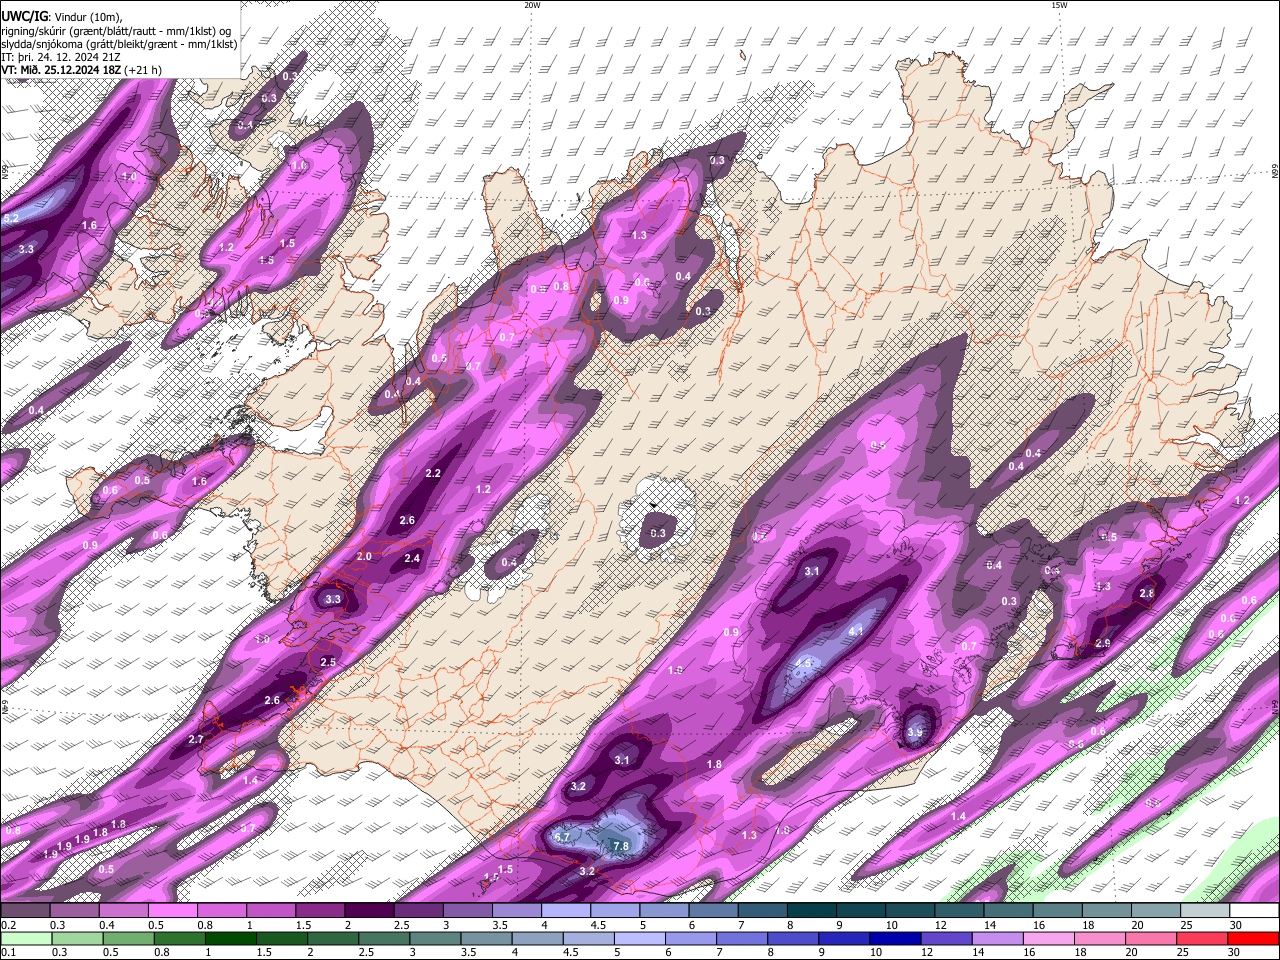Click the '2.8' precipitation value on the map
This screenshot has height=960, width=1280.
point(1147,594)
